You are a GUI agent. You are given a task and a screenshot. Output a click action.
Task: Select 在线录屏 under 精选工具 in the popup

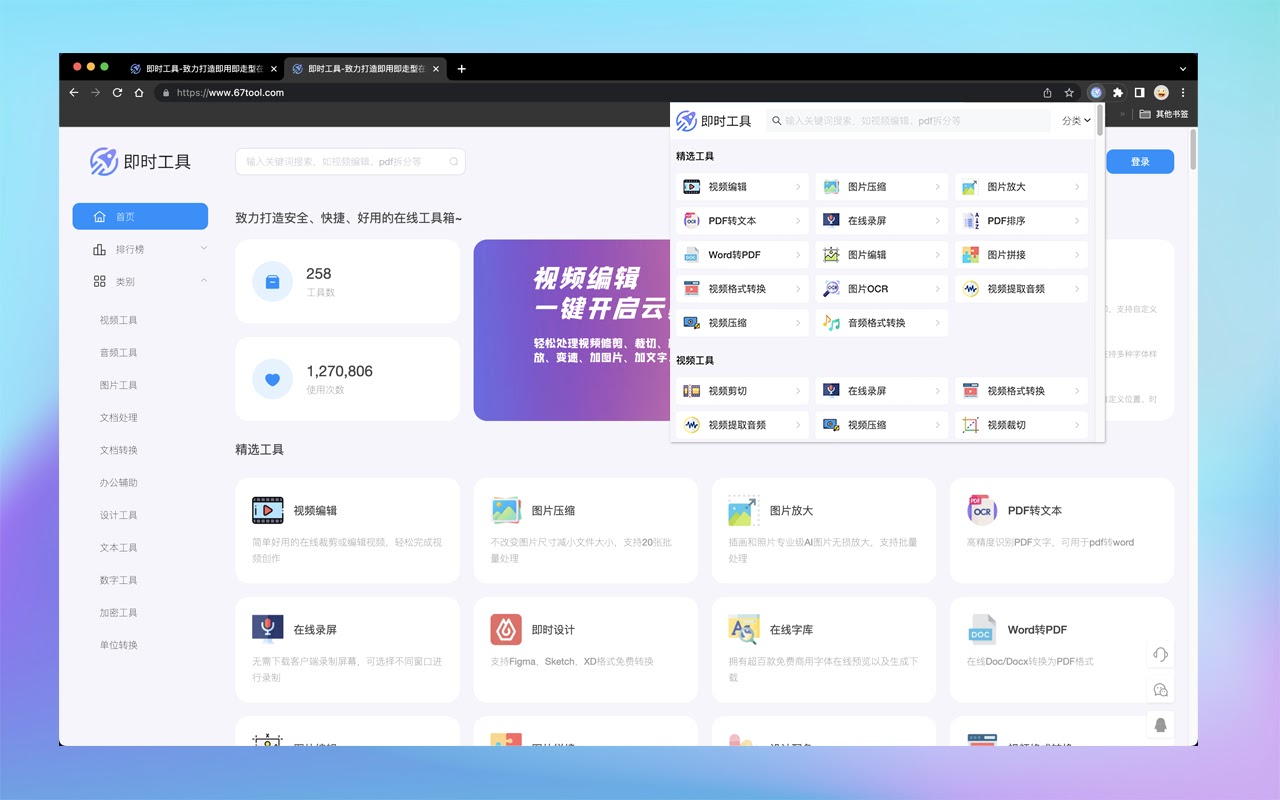coord(881,221)
